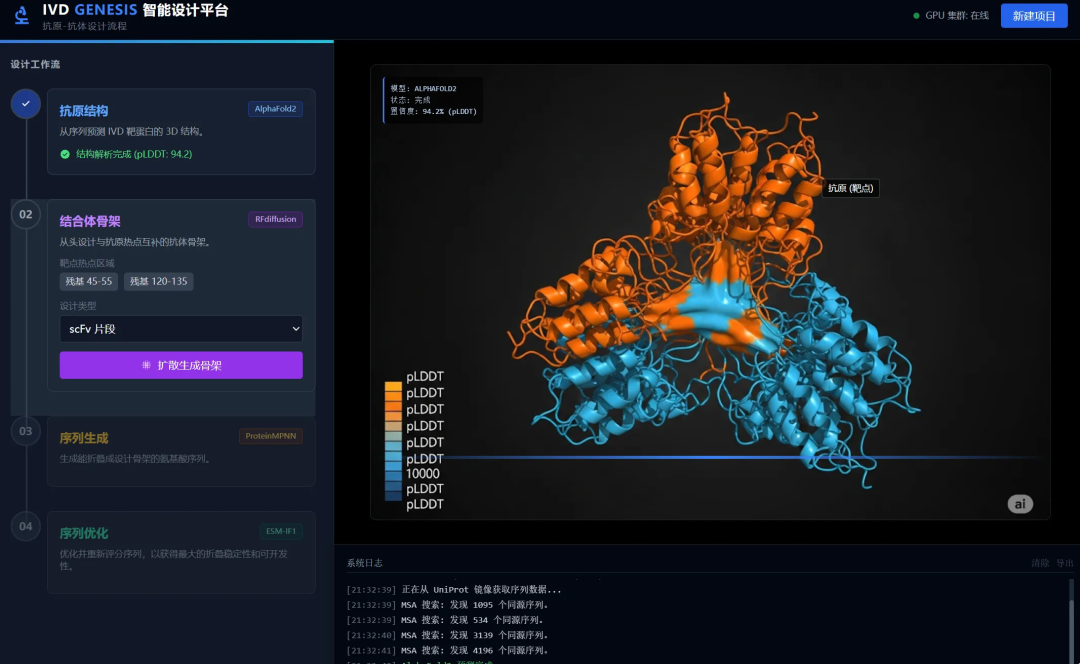Click 清除 to clear system log
Viewport: 1080px width, 664px height.
(x=1040, y=563)
